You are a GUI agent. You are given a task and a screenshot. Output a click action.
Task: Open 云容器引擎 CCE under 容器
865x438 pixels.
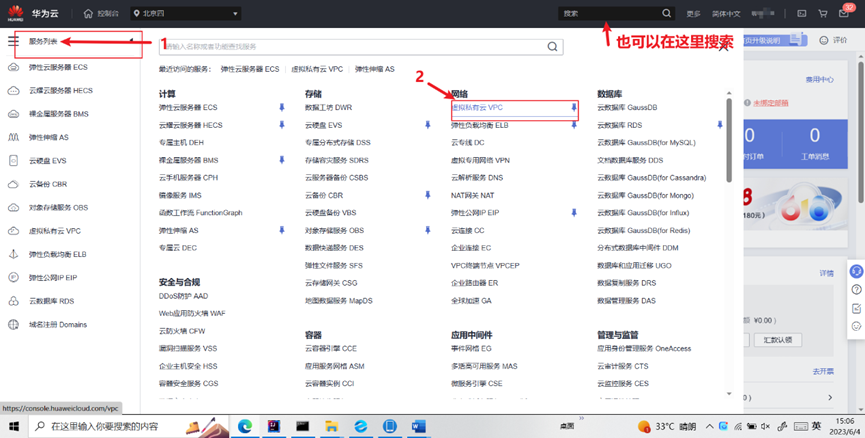tap(331, 348)
